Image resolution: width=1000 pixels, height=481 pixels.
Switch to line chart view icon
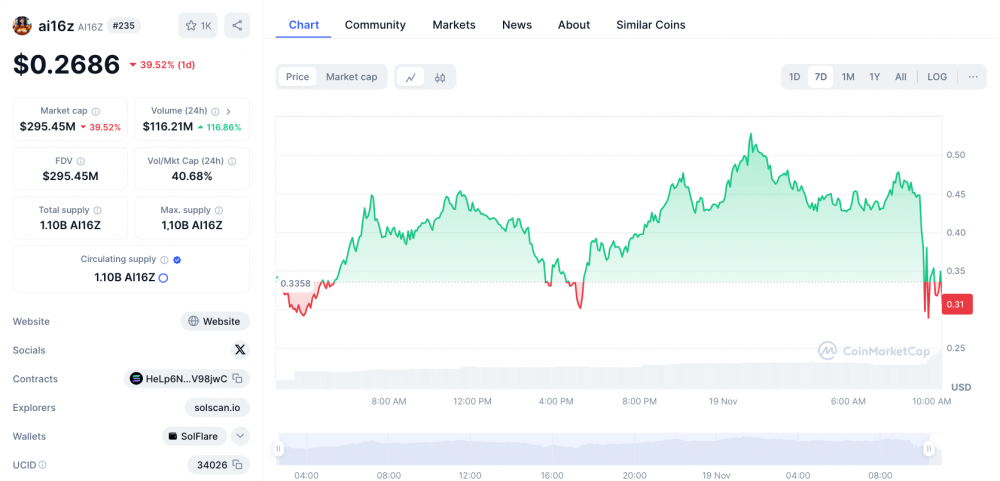click(x=411, y=77)
